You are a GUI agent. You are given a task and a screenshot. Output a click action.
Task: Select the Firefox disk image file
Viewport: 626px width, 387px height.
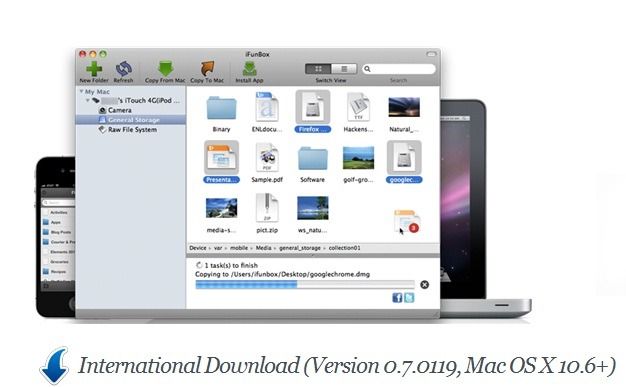coord(313,107)
